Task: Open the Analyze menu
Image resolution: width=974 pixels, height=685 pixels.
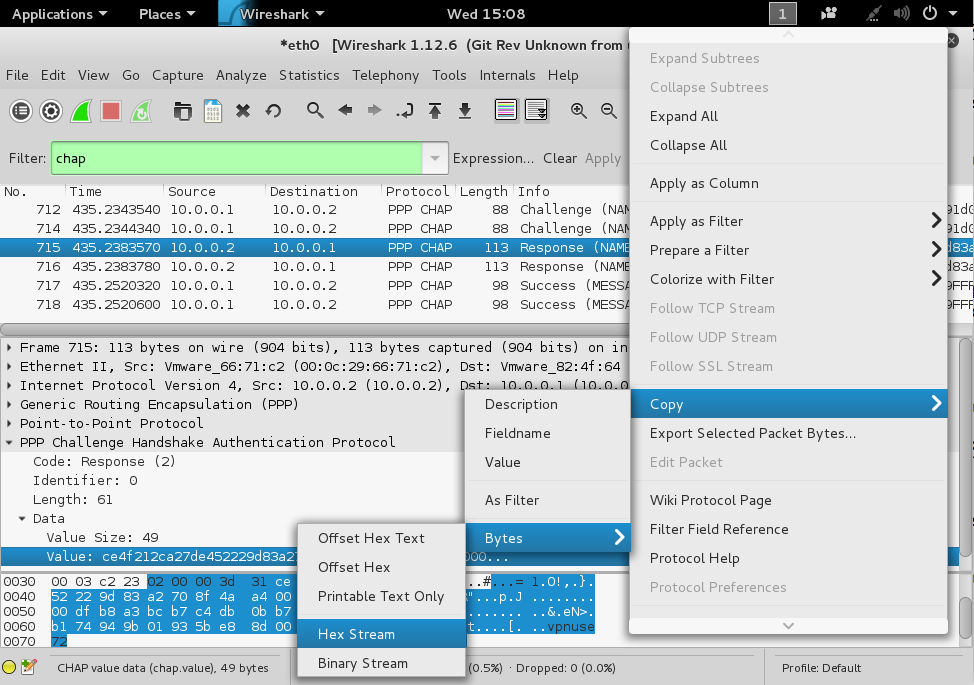Action: [241, 75]
